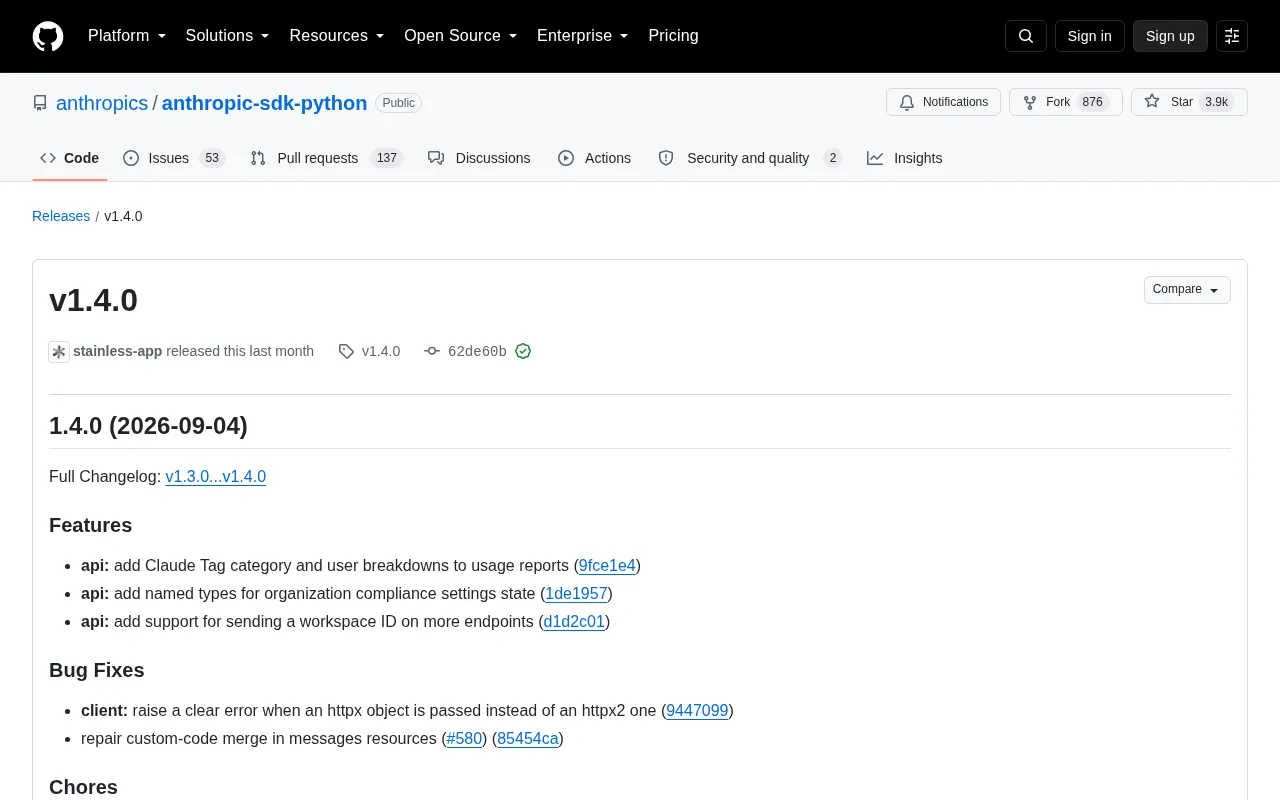Open appearance settings sliders icon
Image resolution: width=1280 pixels, height=800 pixels.
coord(1232,36)
